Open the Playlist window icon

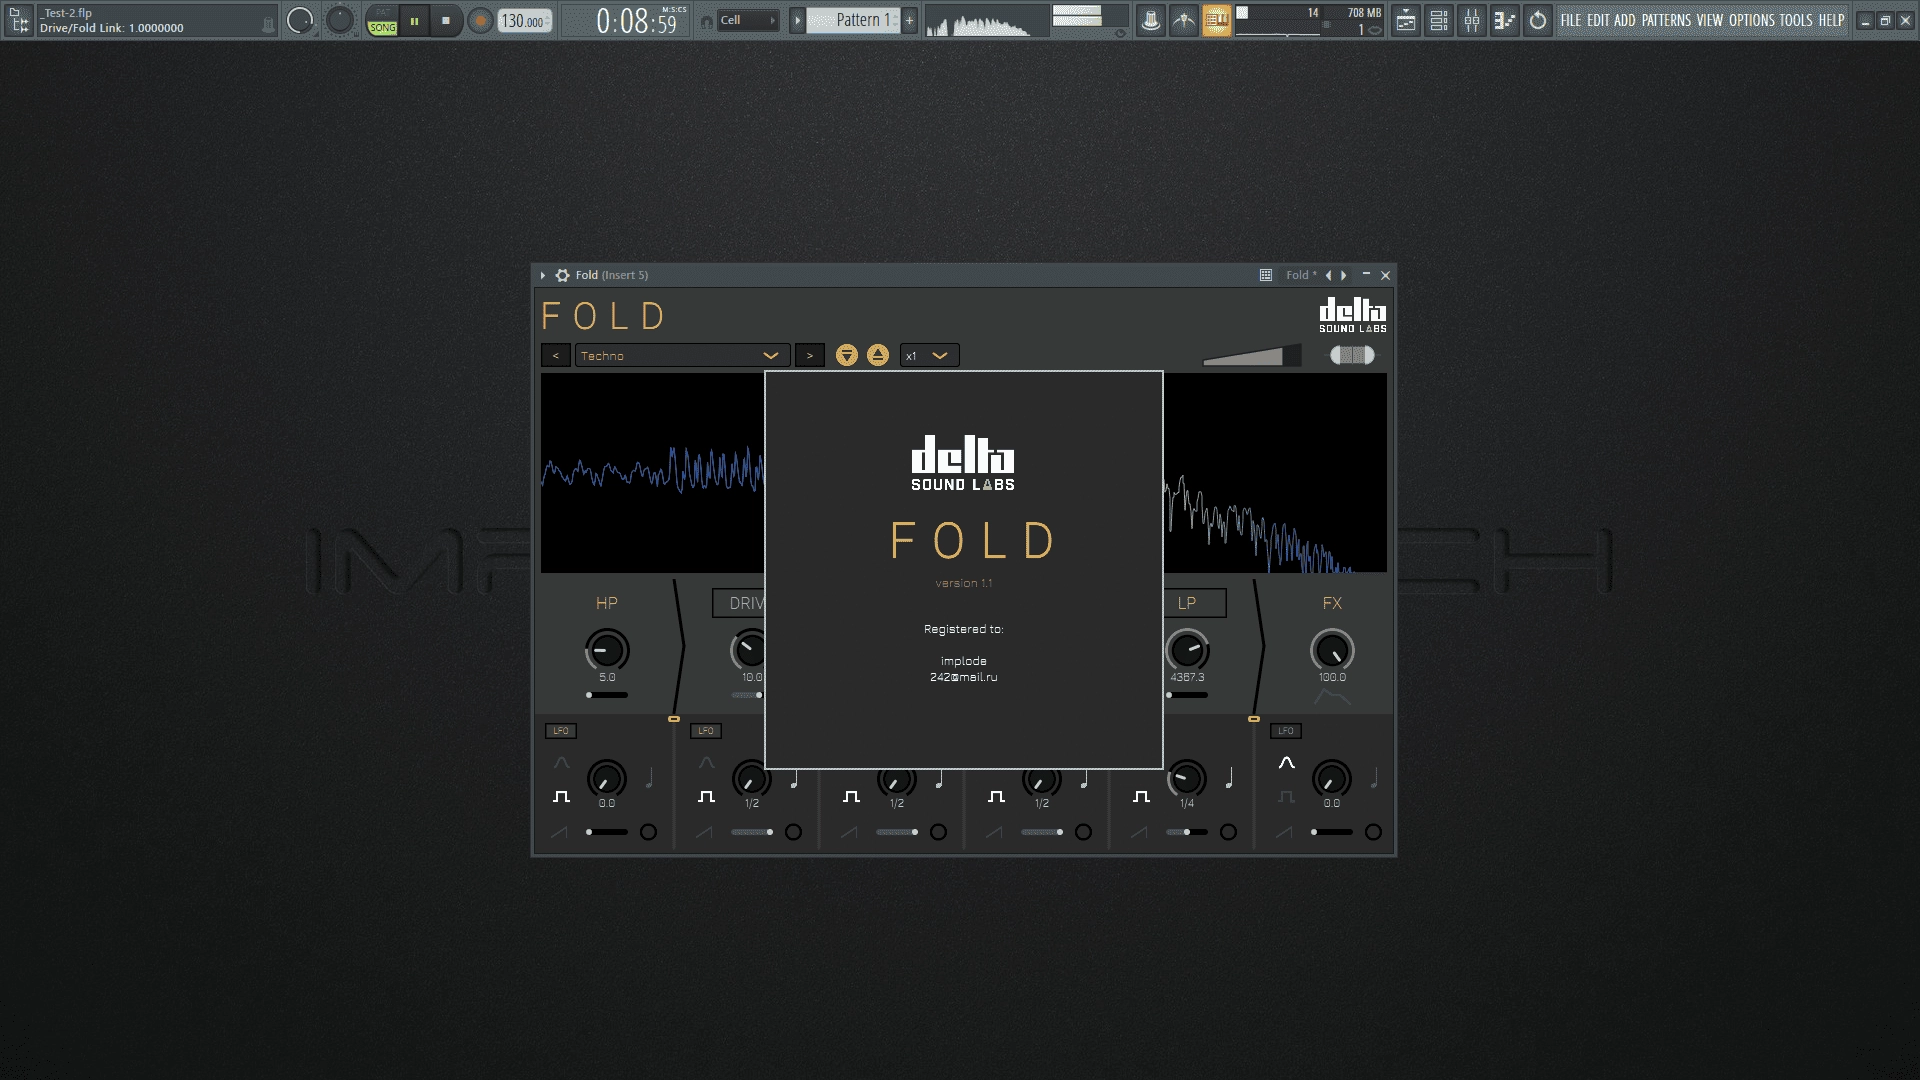click(x=1406, y=20)
